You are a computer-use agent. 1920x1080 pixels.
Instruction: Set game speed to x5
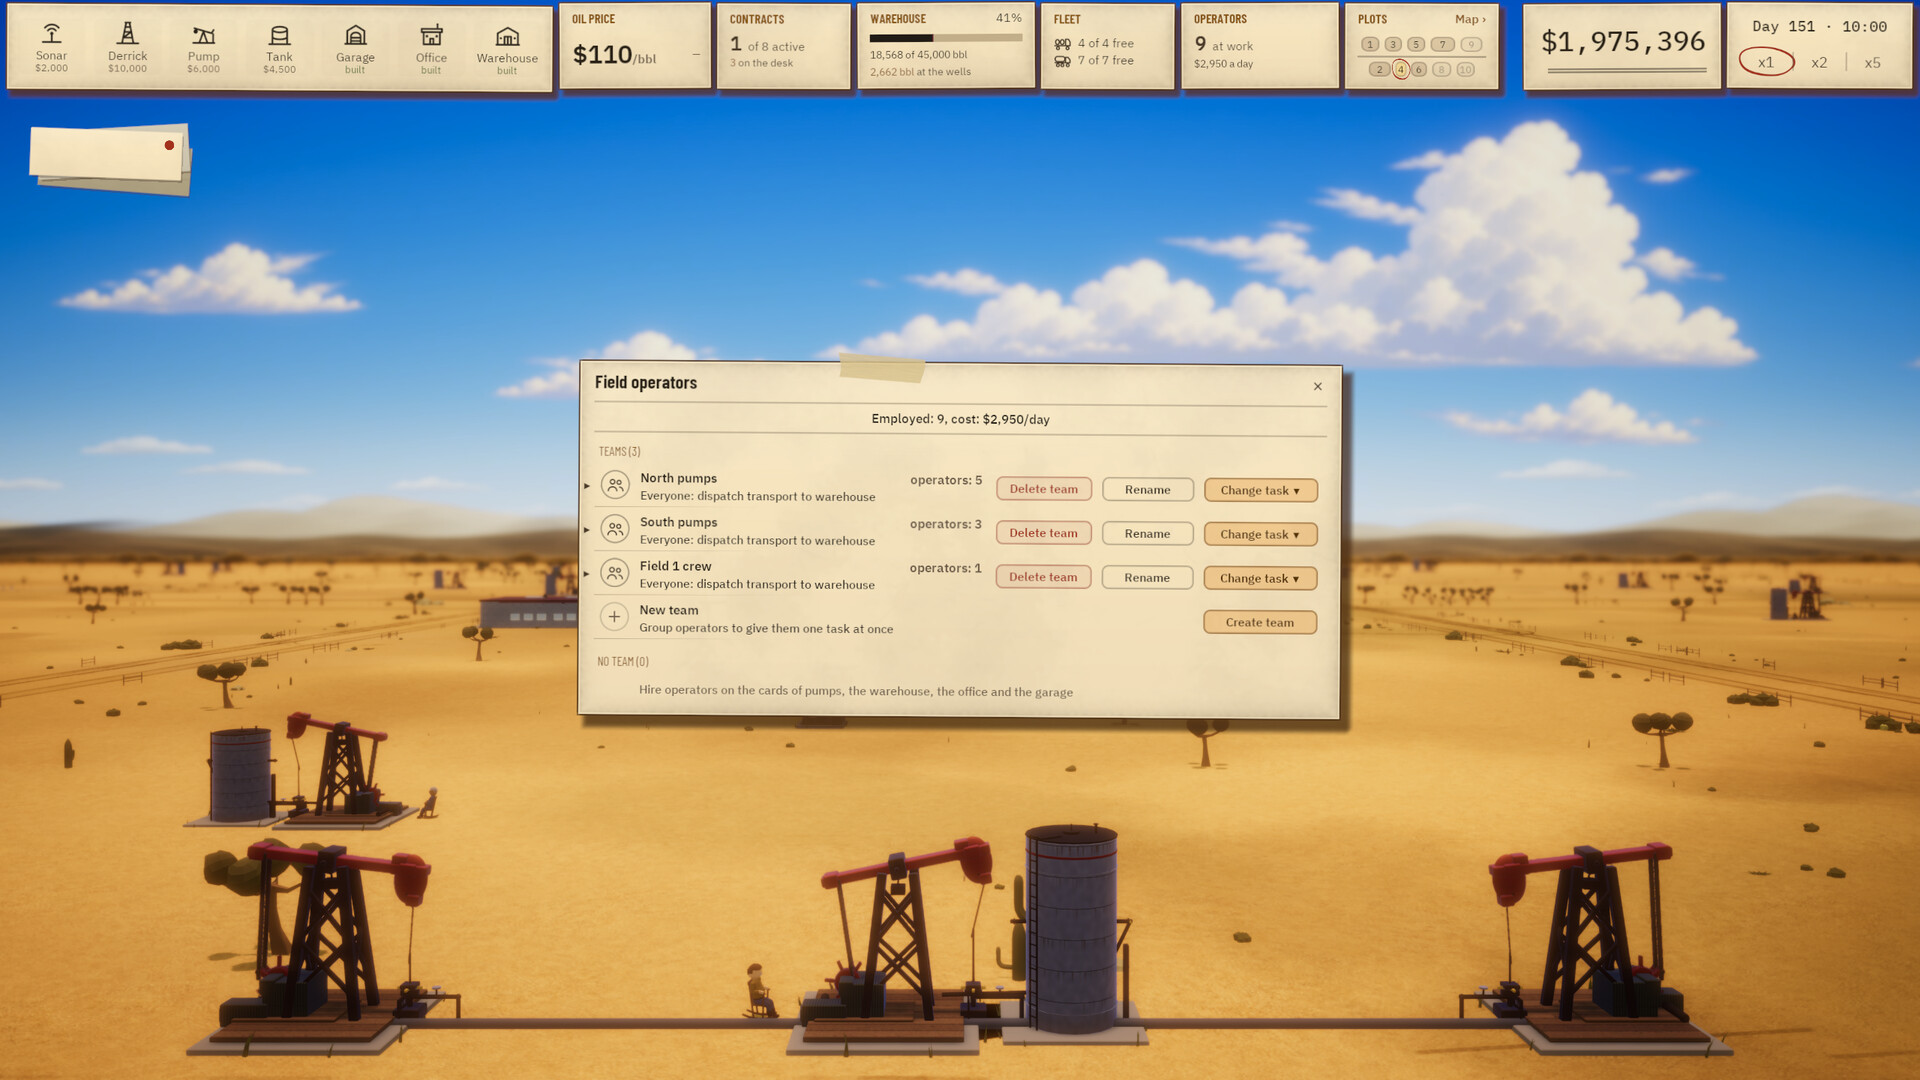tap(1872, 62)
